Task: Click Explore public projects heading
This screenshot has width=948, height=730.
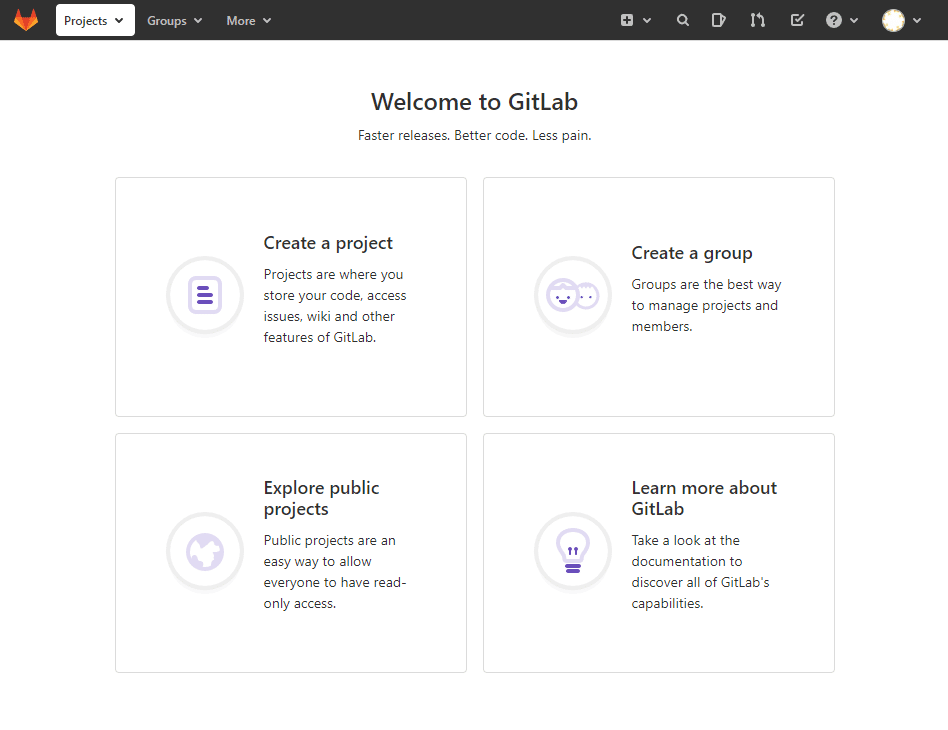Action: coord(322,498)
